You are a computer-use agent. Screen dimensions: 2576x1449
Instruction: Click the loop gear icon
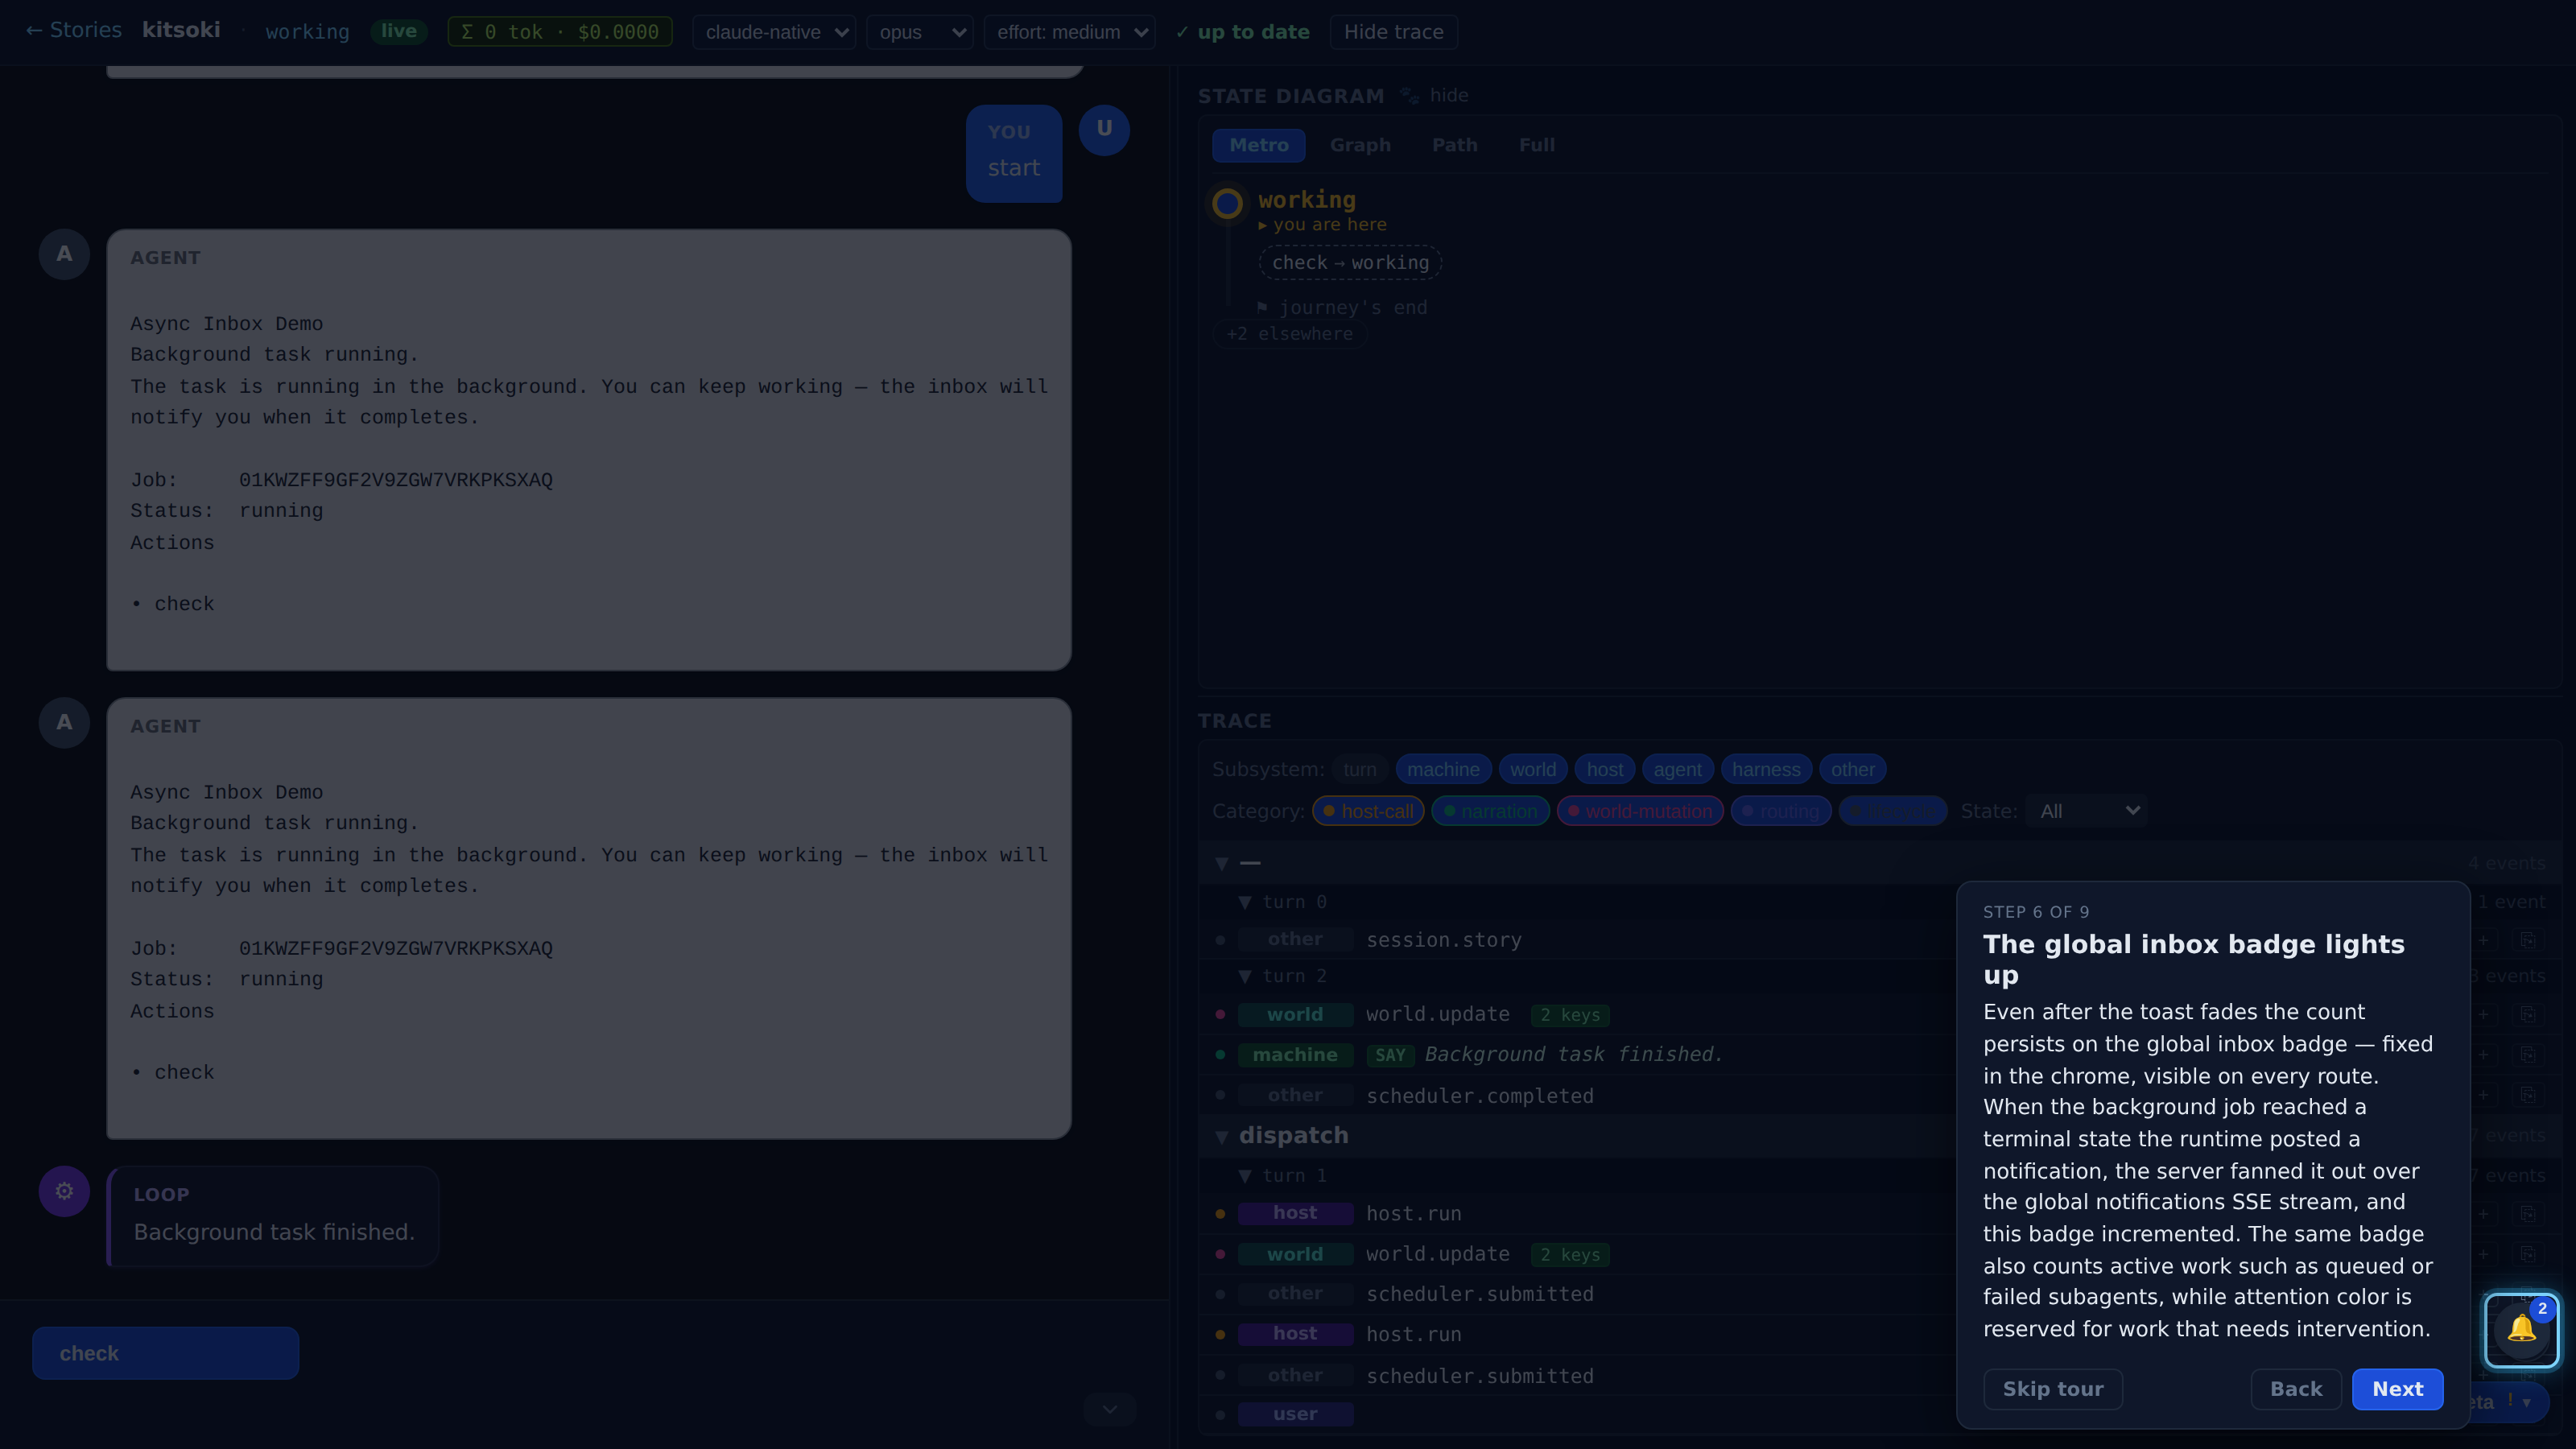pyautogui.click(x=64, y=1191)
